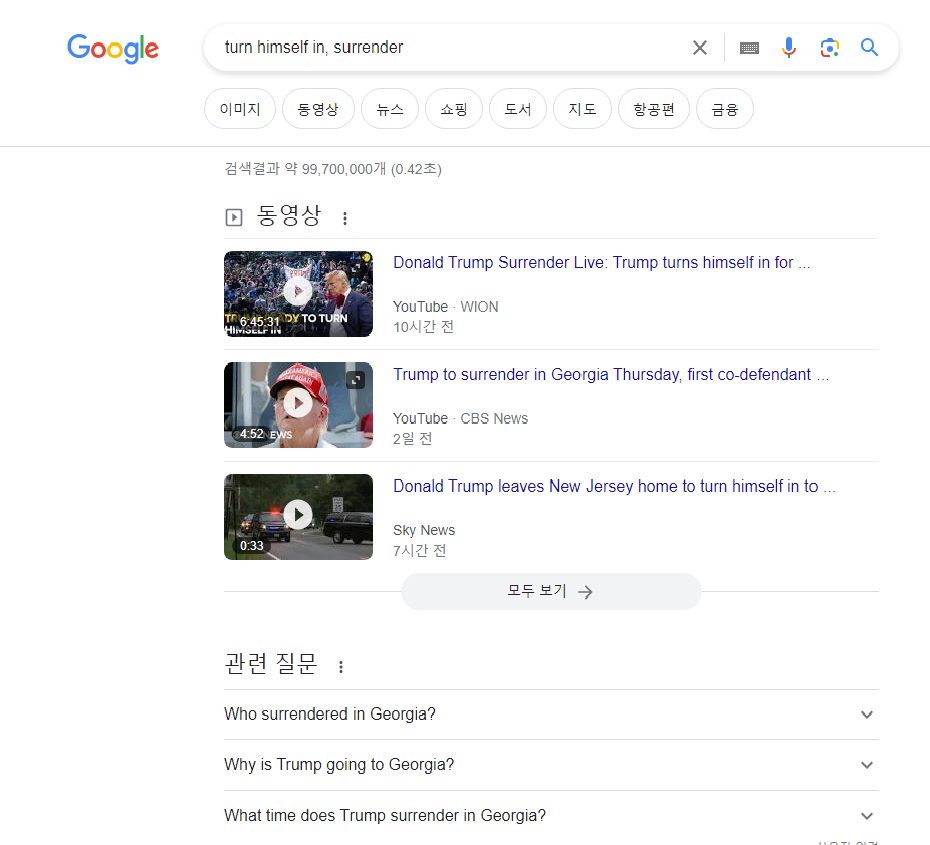
Task: Open the three-dot menu beside 동영상 heading
Action: click(x=345, y=218)
